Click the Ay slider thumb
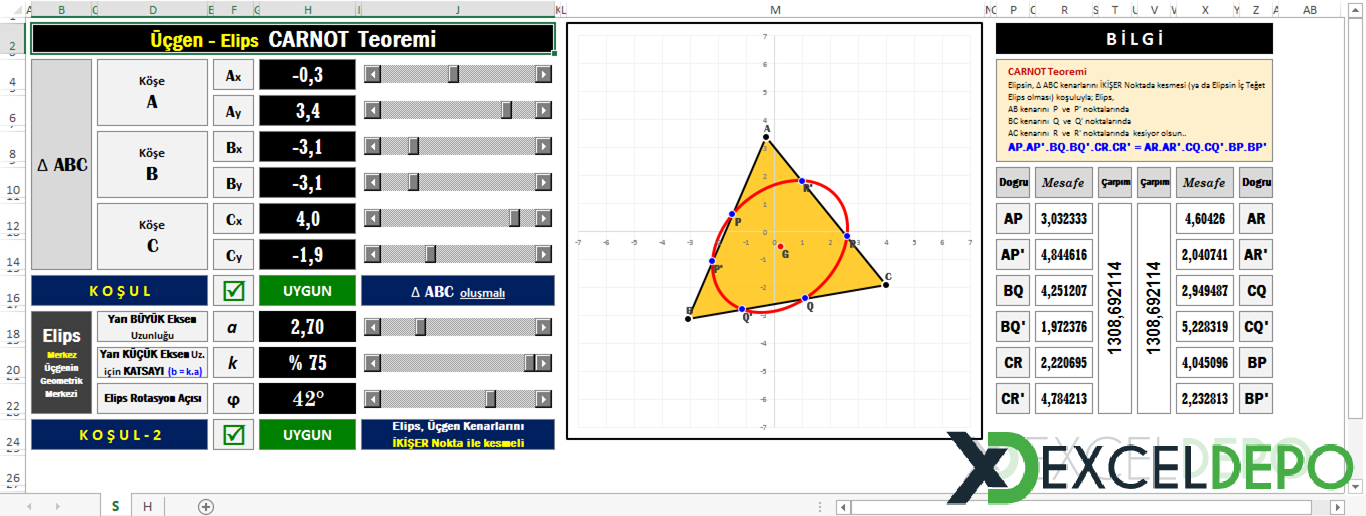Viewport: 1366px width, 516px height. pyautogui.click(x=507, y=110)
